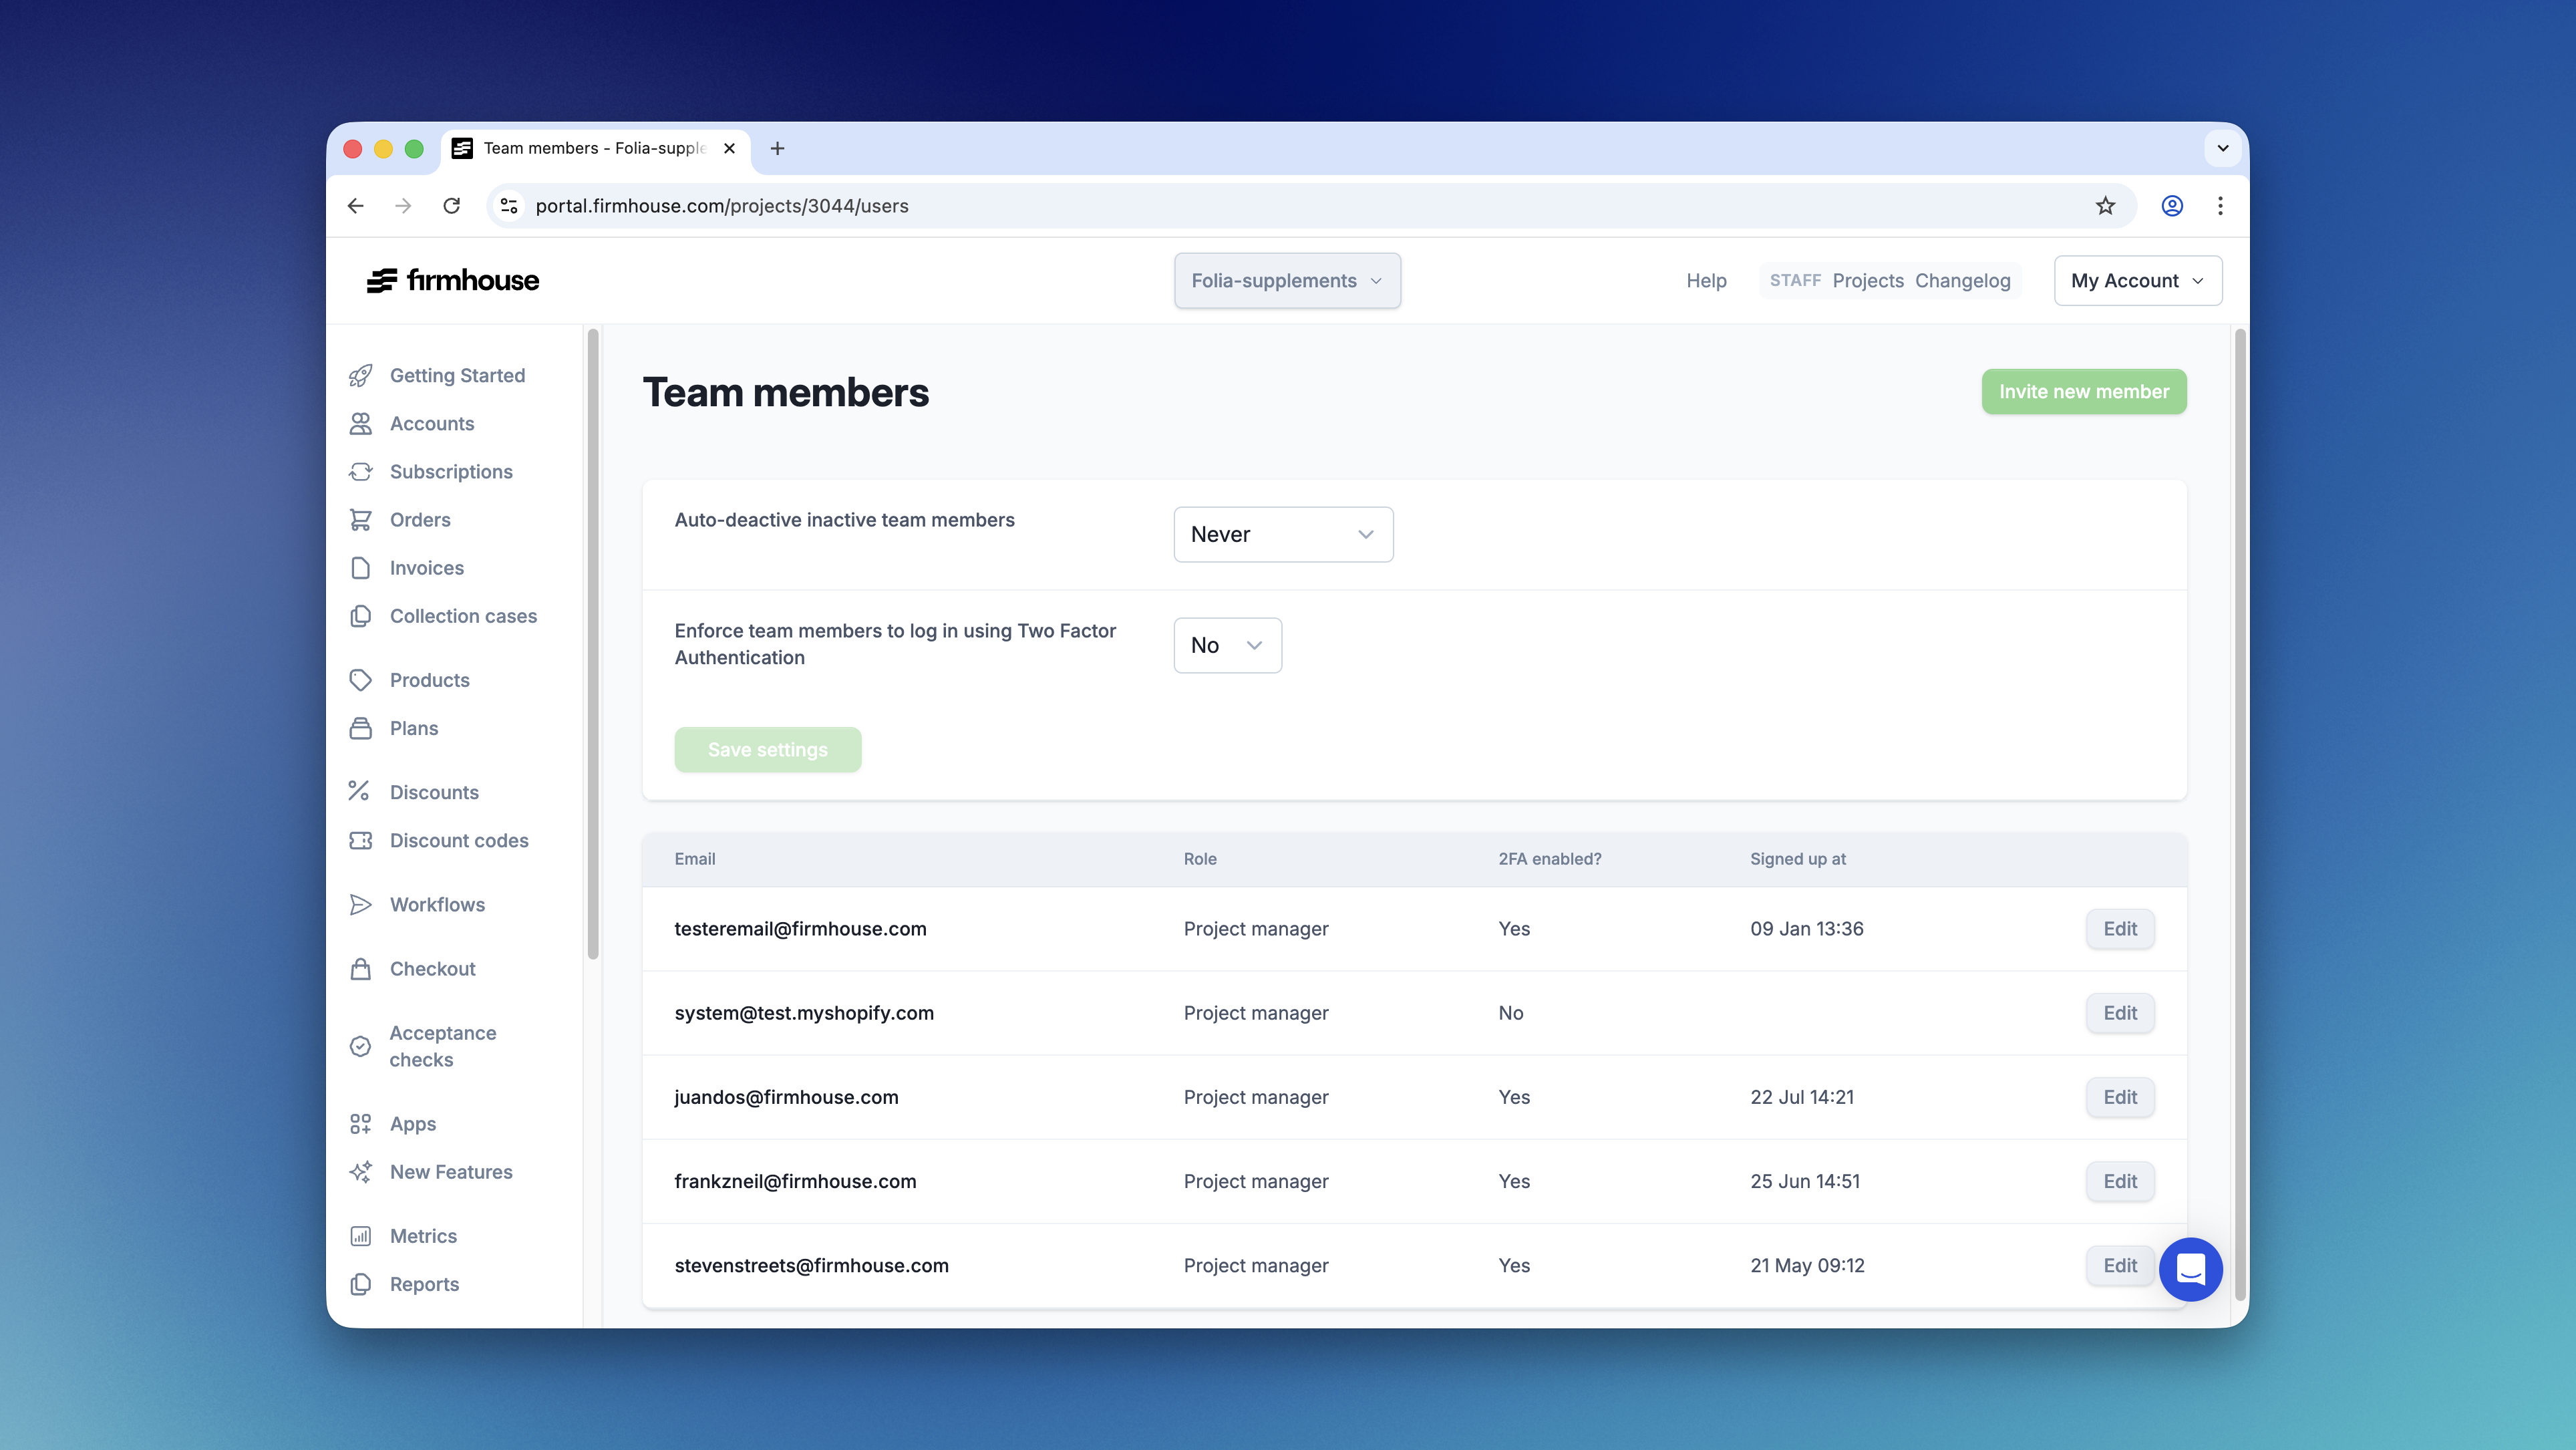The width and height of the screenshot is (2576, 1450).
Task: Click the Metrics bar chart icon
Action: (362, 1236)
